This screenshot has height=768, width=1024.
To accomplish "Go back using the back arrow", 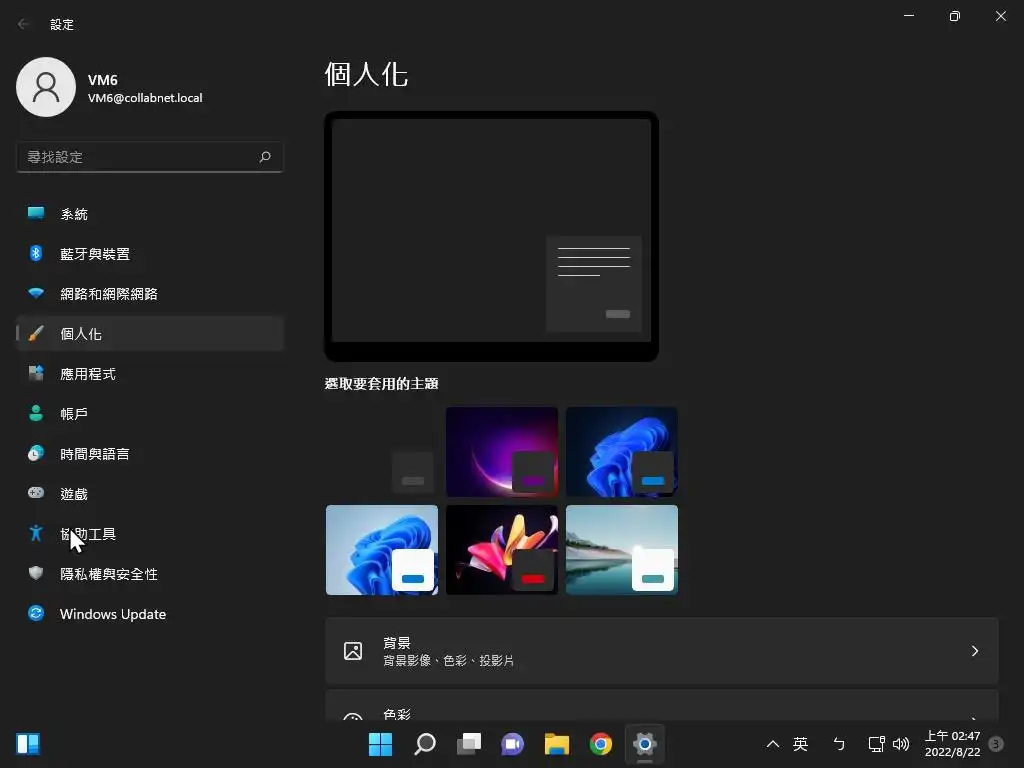I will [x=24, y=24].
